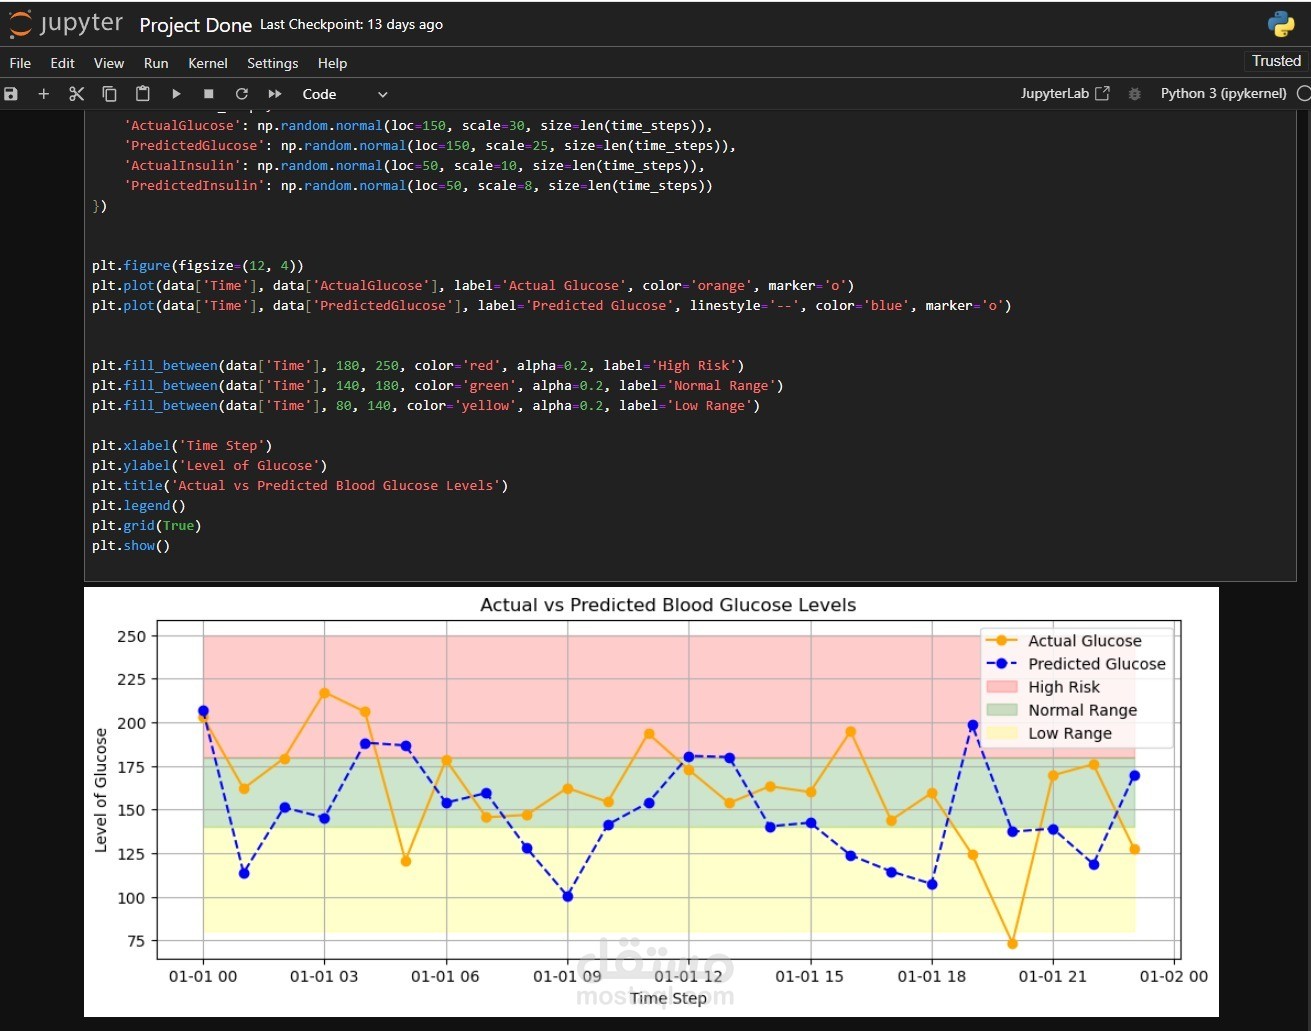Screen dimensions: 1311x1031
Task: Open the notebook in JupyterLab
Action: 1064,93
